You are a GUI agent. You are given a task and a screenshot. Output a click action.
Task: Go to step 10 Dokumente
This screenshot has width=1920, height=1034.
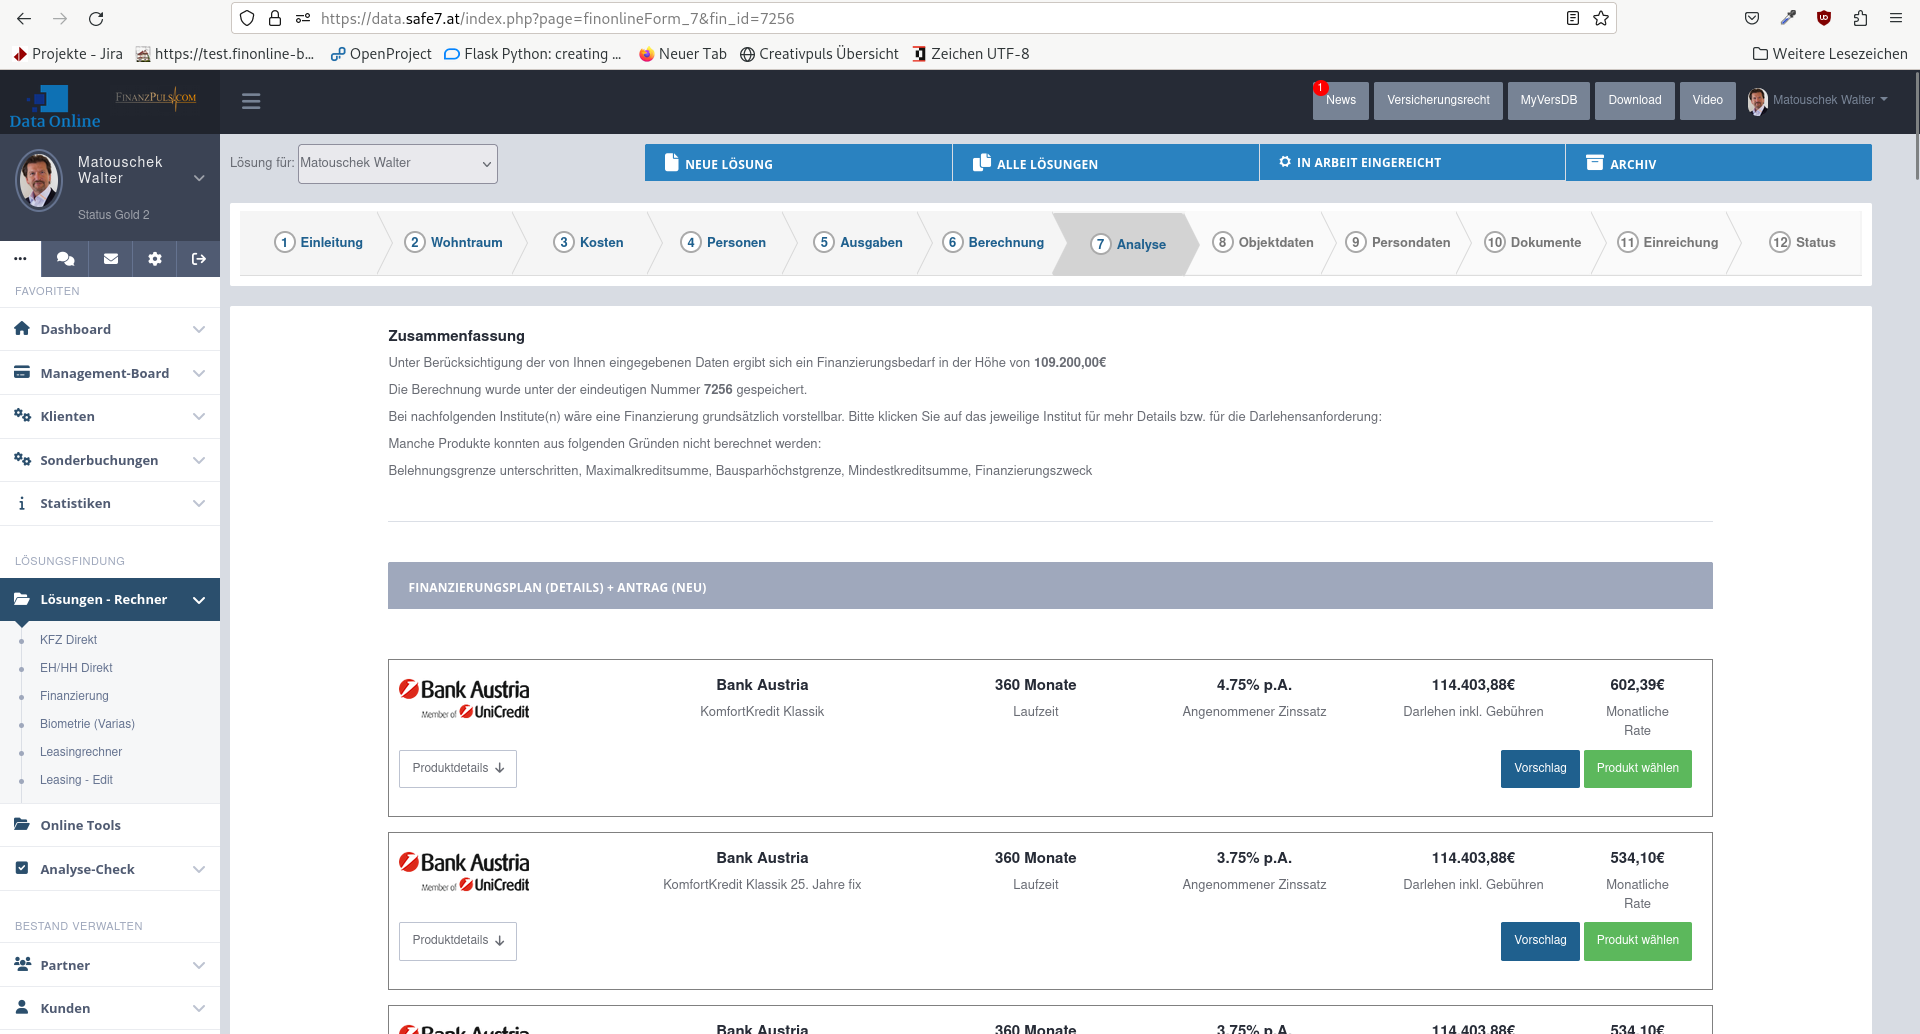pos(1533,242)
